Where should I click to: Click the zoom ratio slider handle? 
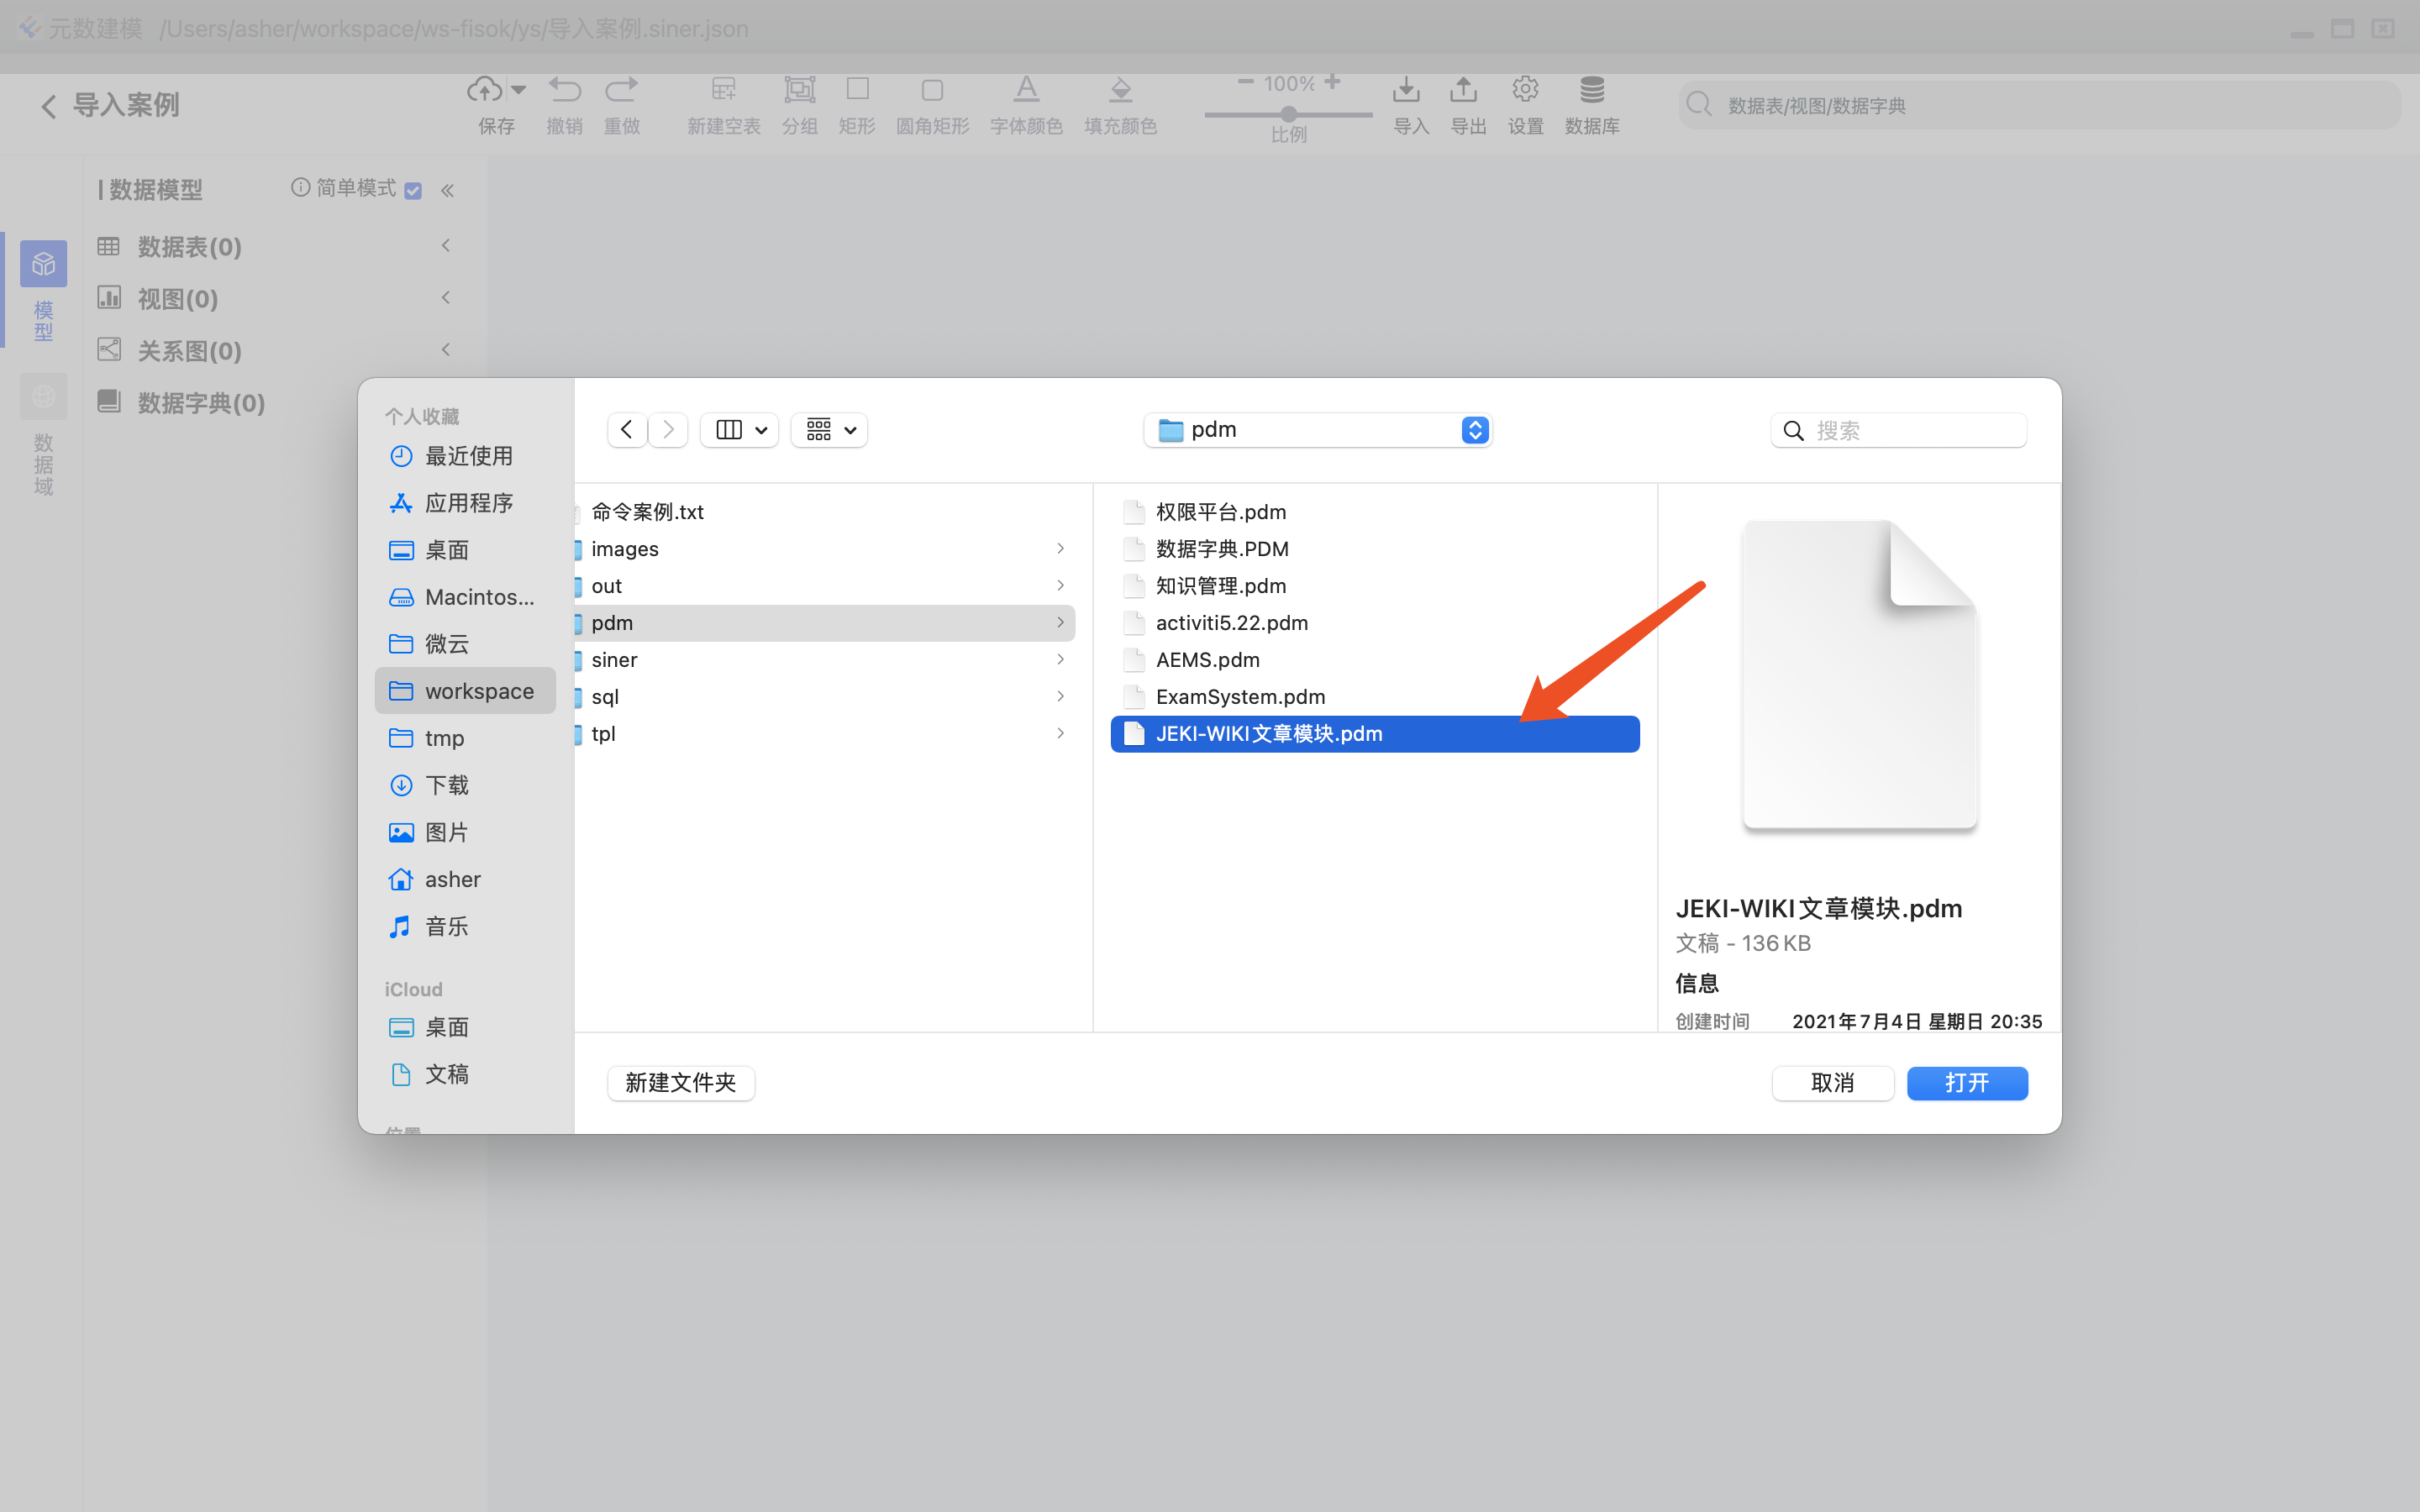pos(1289,114)
